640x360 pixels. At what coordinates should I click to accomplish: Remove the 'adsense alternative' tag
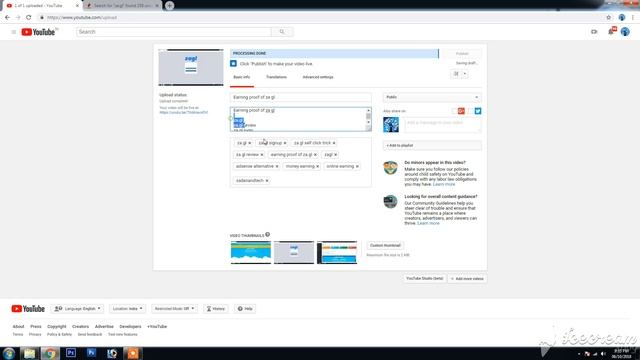coord(277,167)
